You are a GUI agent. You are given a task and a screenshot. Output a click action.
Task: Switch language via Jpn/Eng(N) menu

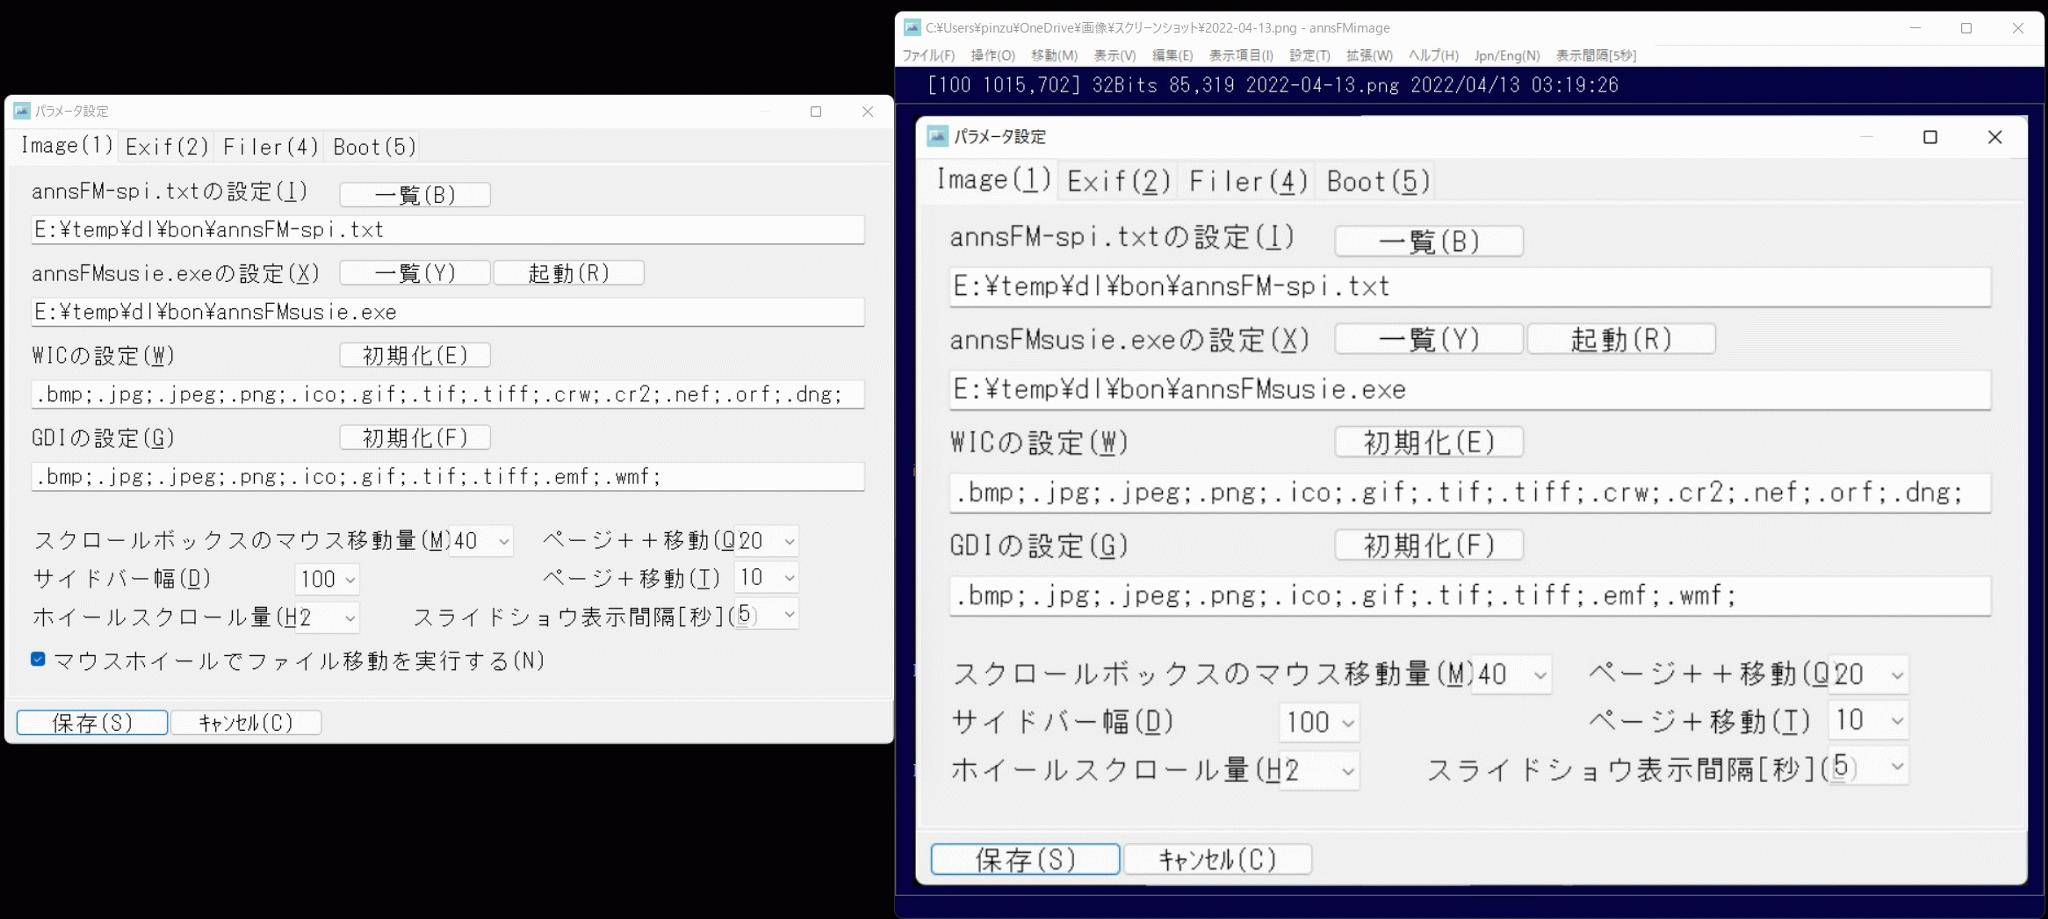coord(1506,56)
